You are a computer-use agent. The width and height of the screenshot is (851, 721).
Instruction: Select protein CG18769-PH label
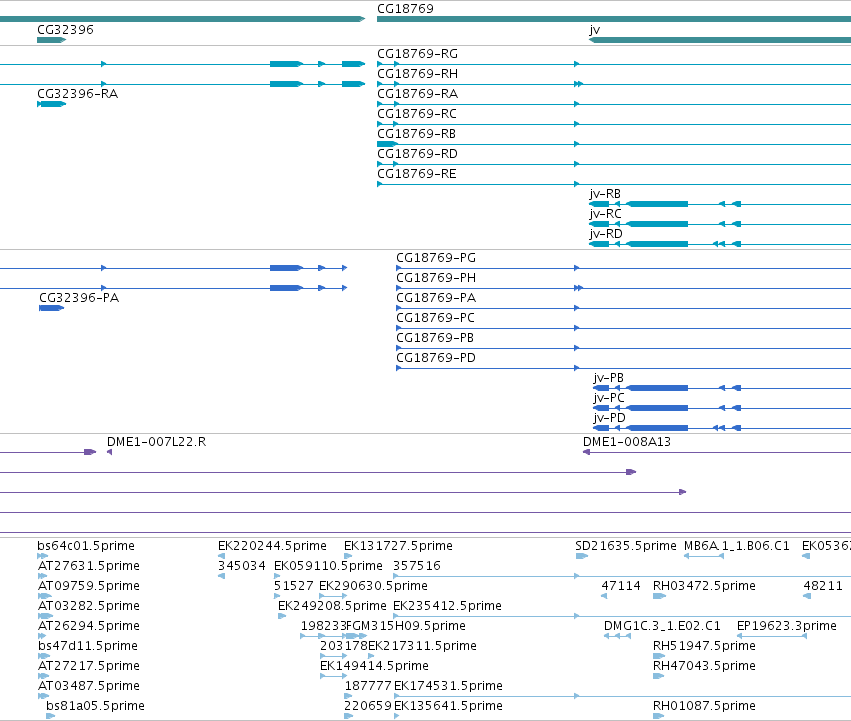[436, 278]
